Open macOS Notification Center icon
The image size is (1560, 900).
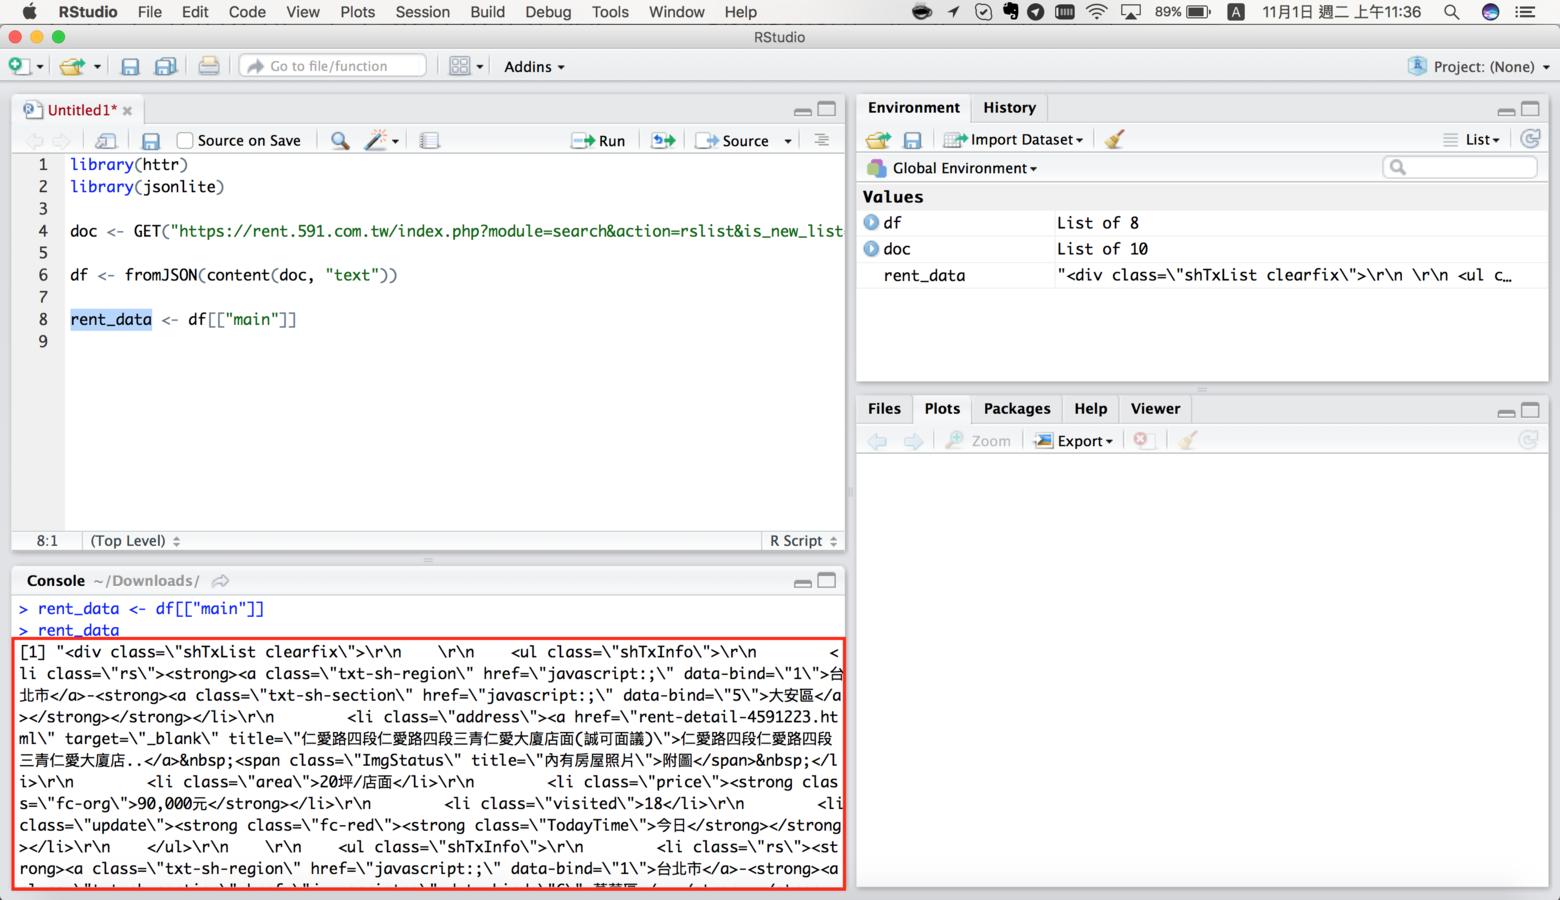[x=1526, y=12]
